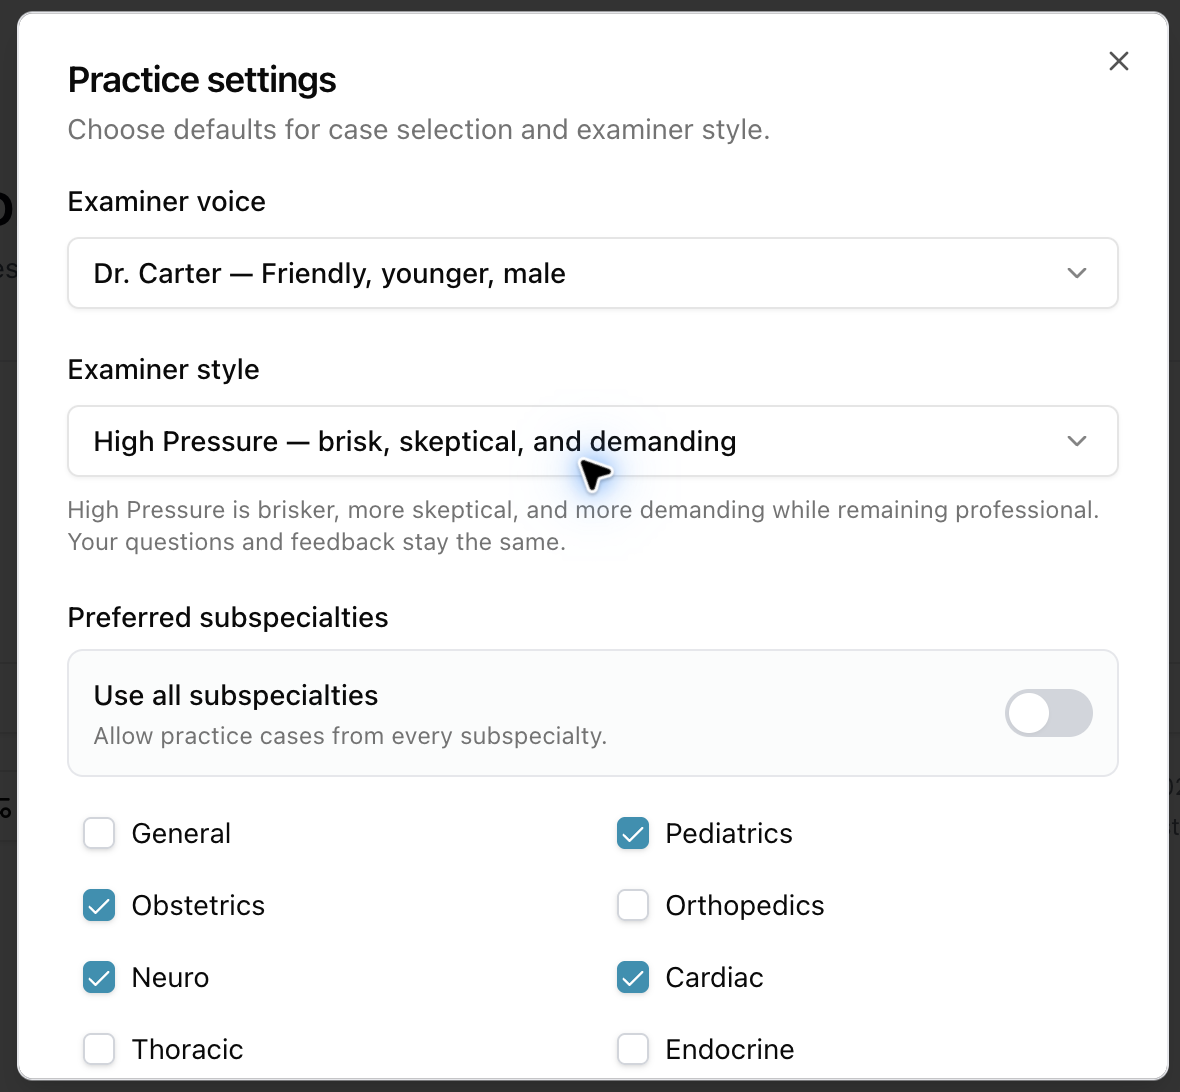The height and width of the screenshot is (1092, 1180).
Task: Expand the Examiner style dropdown
Action: point(592,441)
